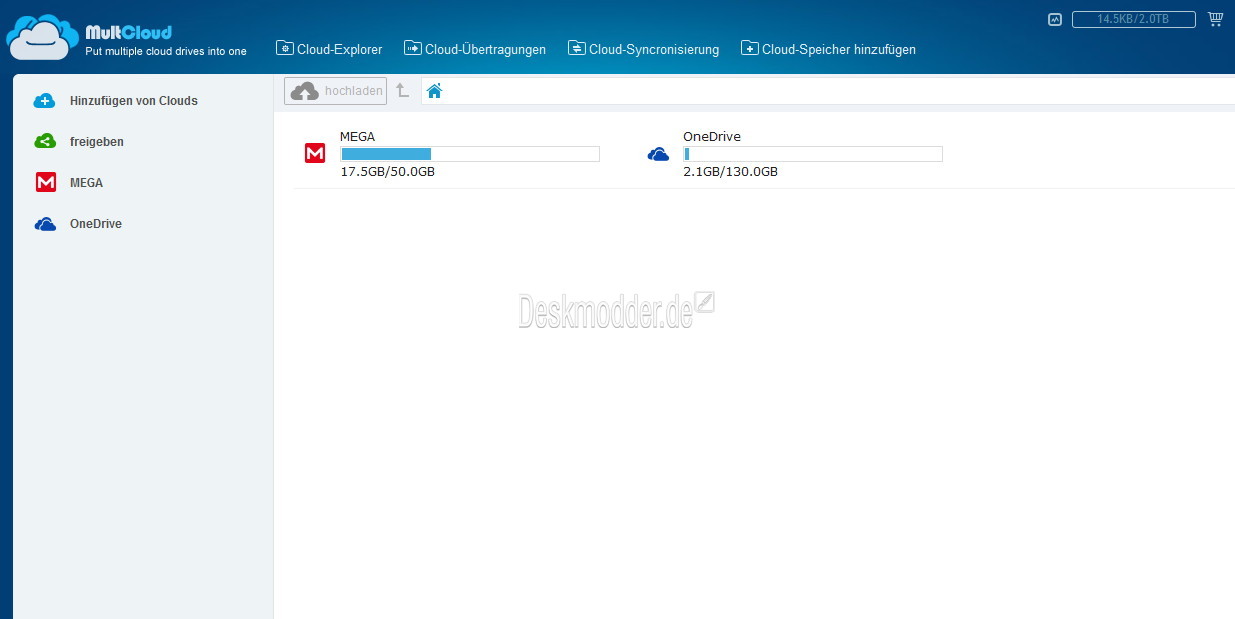
Task: Click the traffic monitor icon at top right
Action: [1054, 19]
